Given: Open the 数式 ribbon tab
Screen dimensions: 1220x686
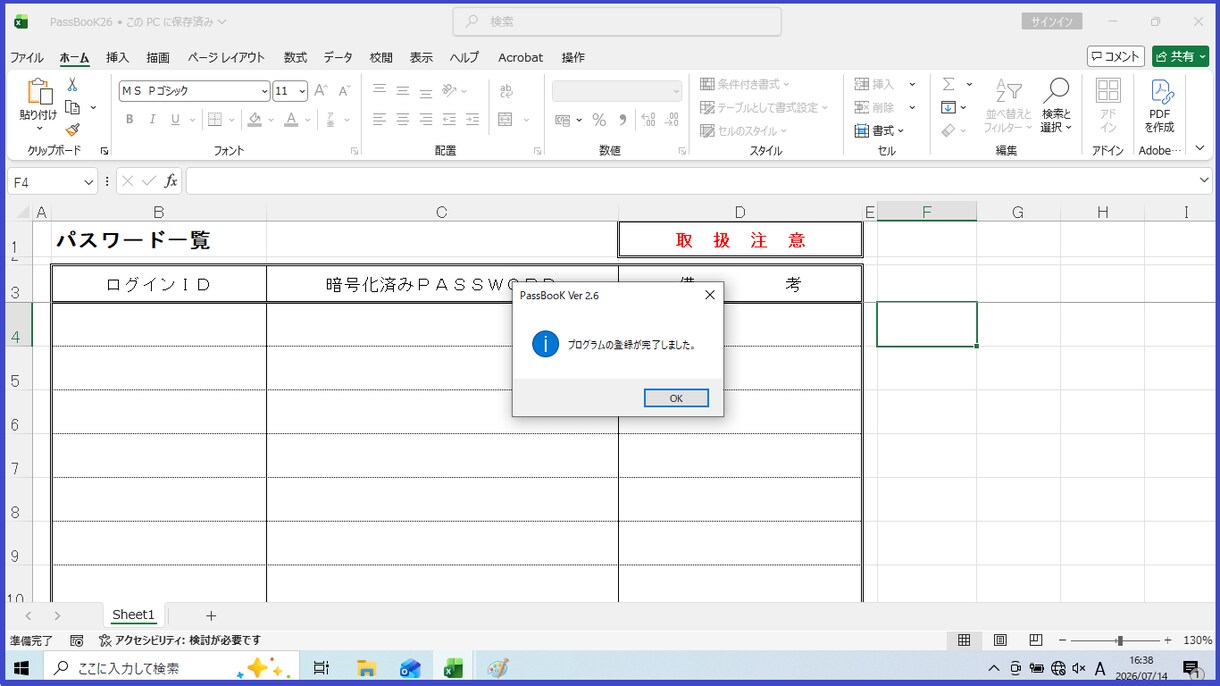Looking at the screenshot, I should [295, 57].
